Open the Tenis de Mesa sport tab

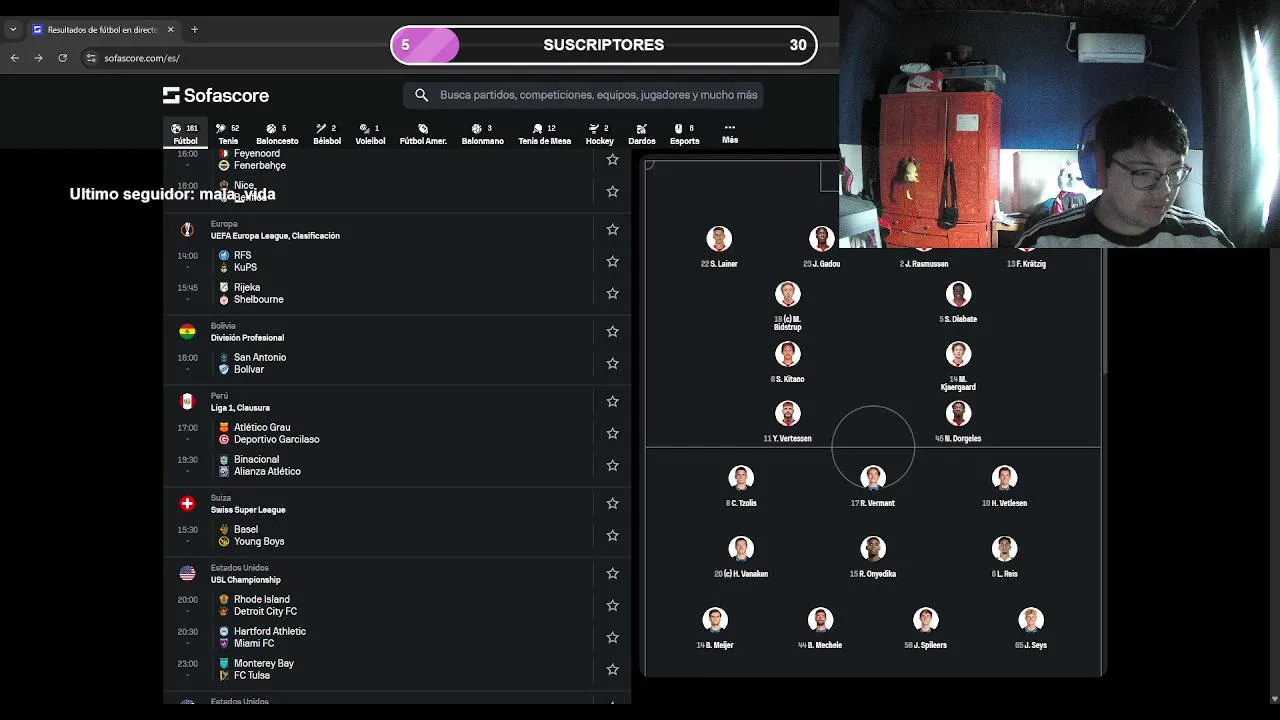pos(544,134)
